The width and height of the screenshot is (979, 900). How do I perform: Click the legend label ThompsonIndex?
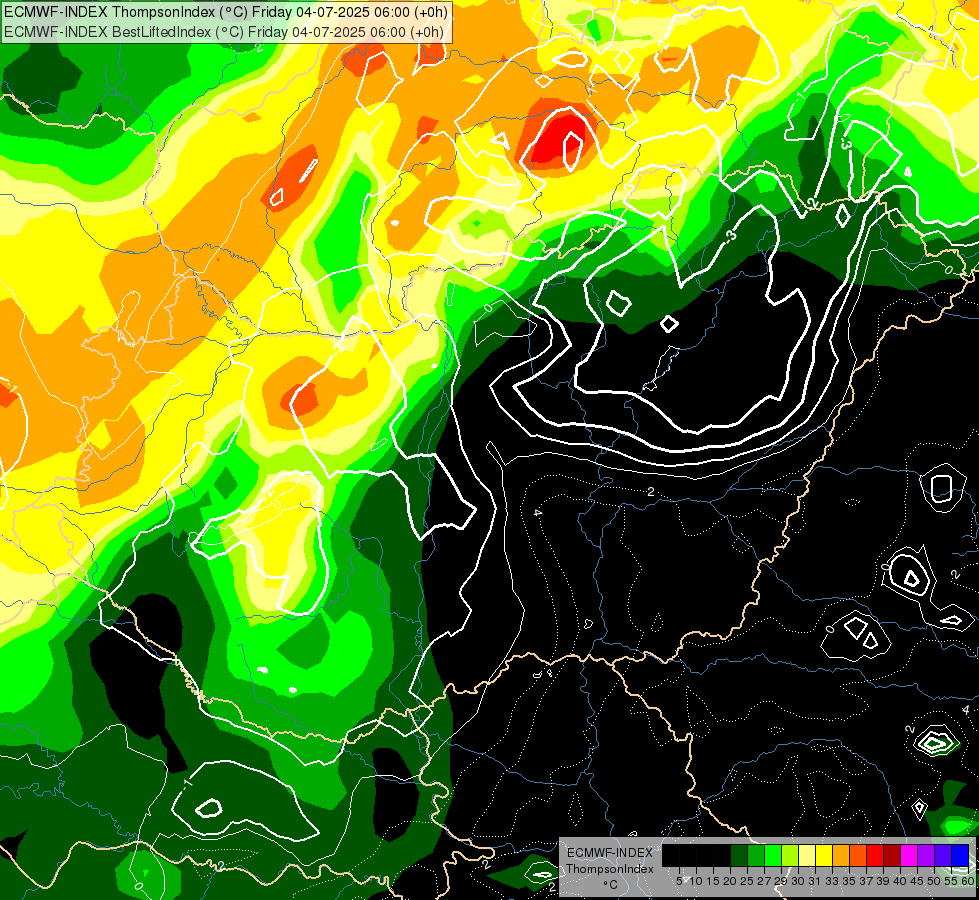point(610,869)
